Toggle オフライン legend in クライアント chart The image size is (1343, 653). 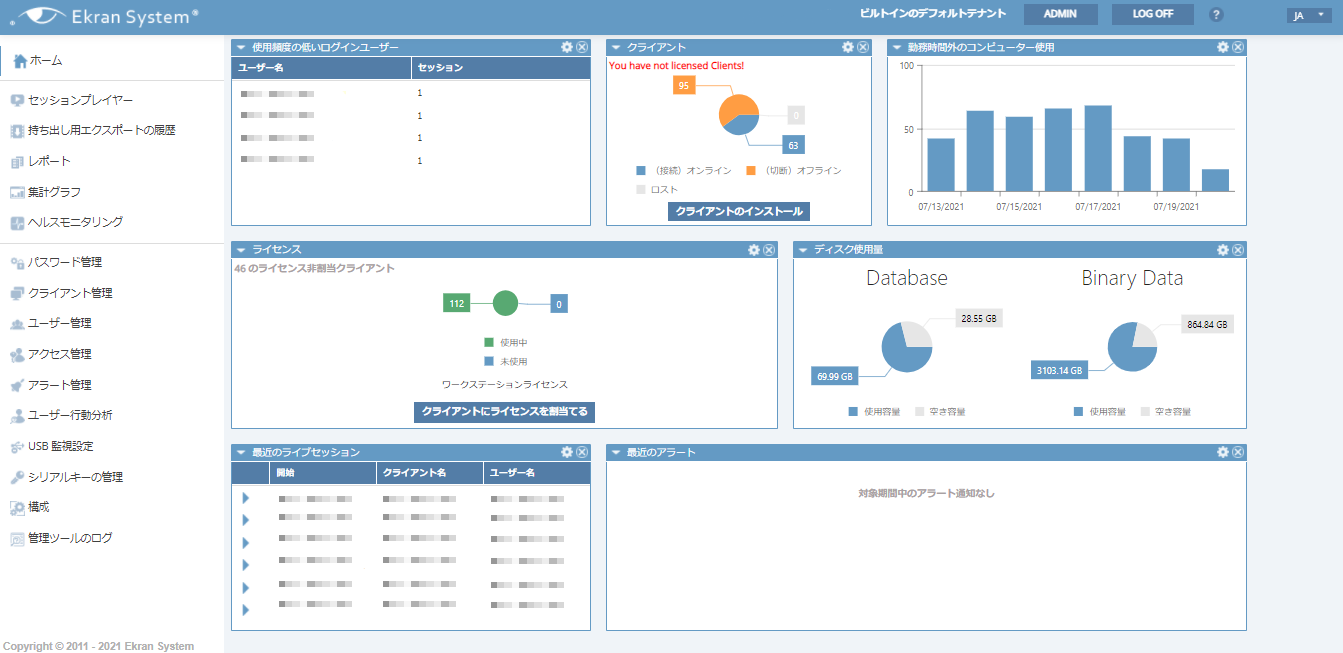point(795,171)
